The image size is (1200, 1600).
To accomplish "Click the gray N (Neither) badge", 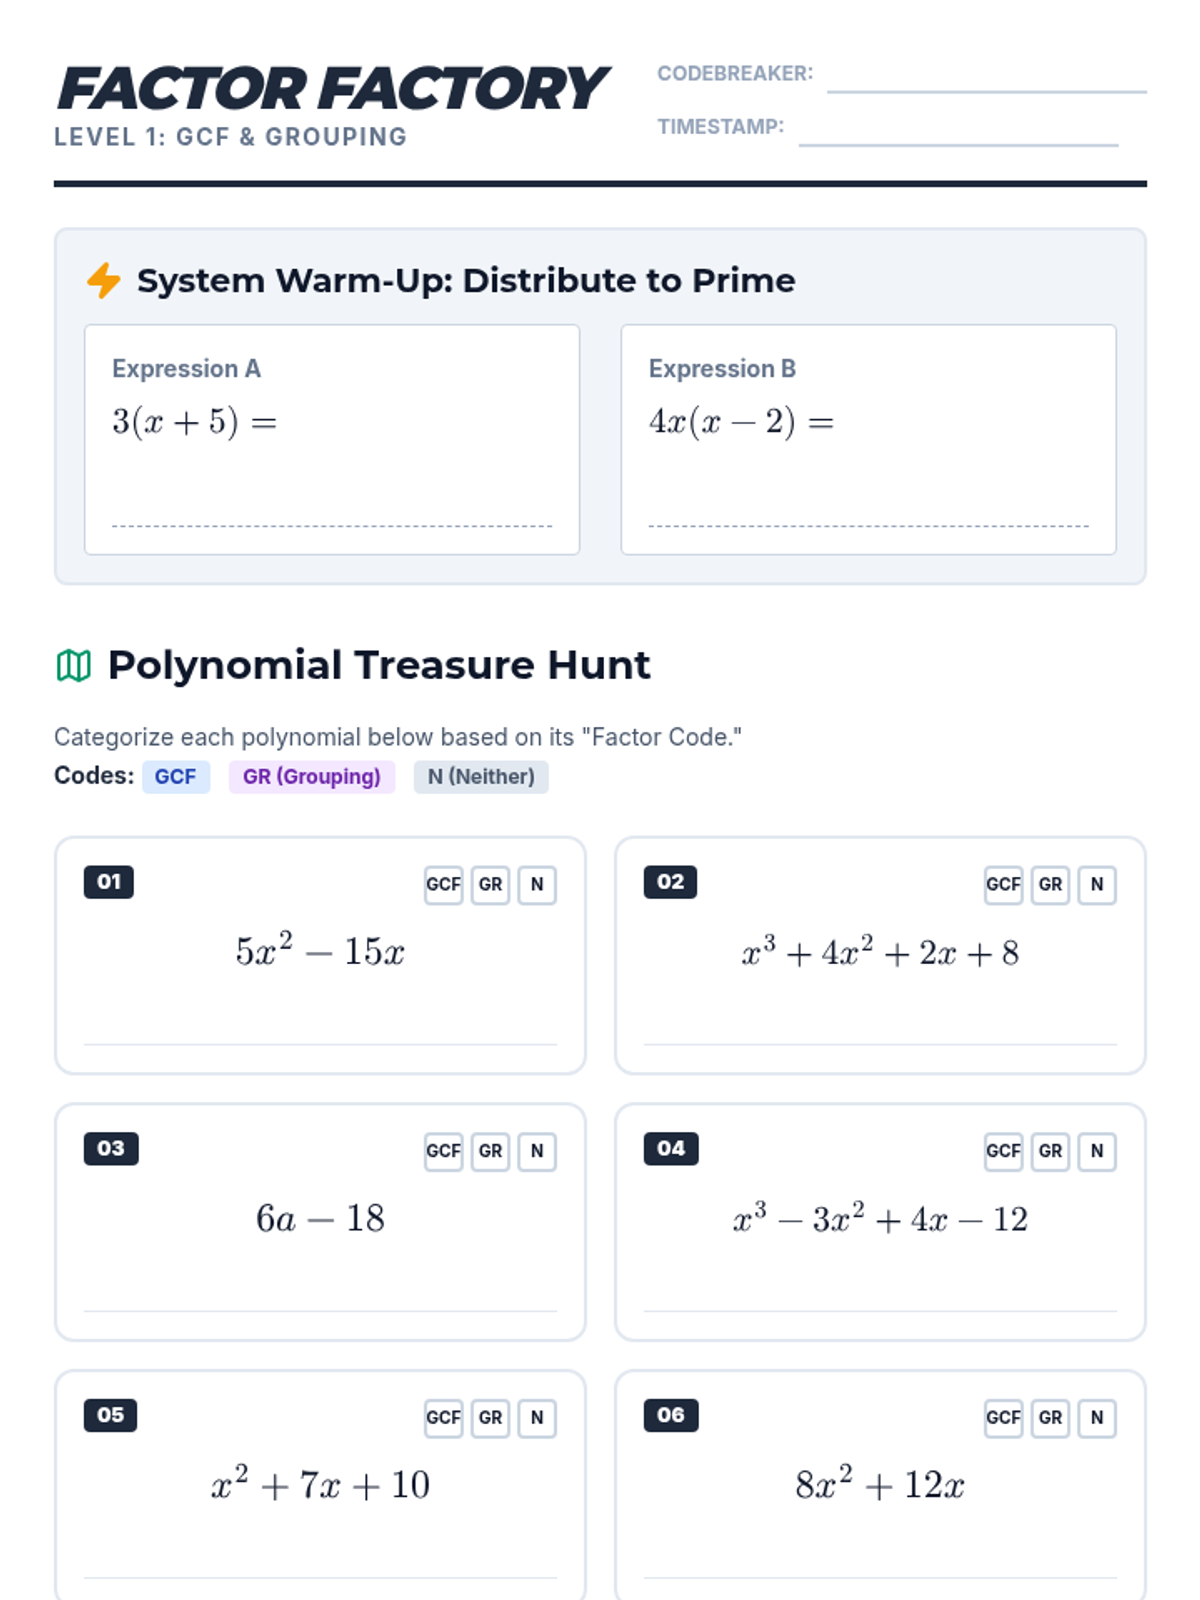I will pos(481,777).
